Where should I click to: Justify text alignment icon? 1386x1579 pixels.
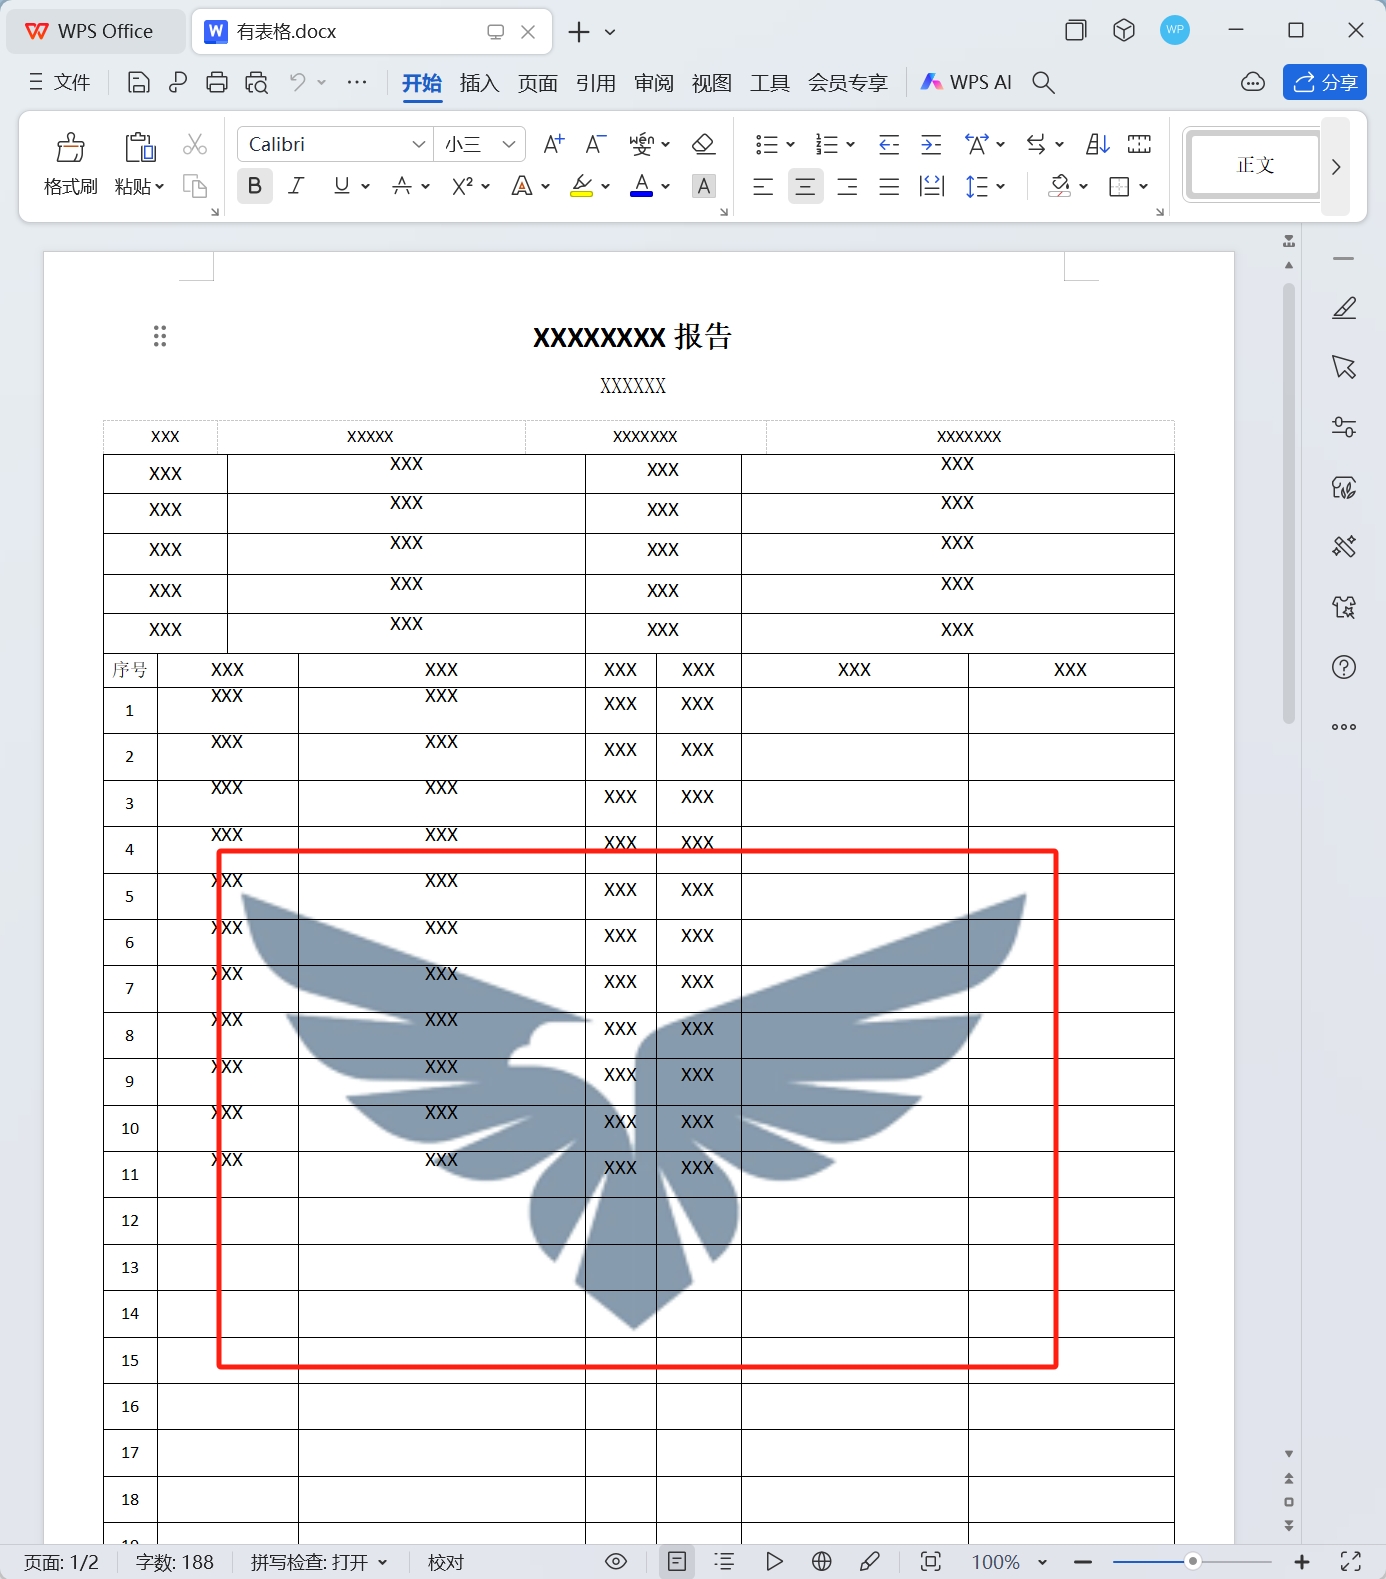coord(889,187)
